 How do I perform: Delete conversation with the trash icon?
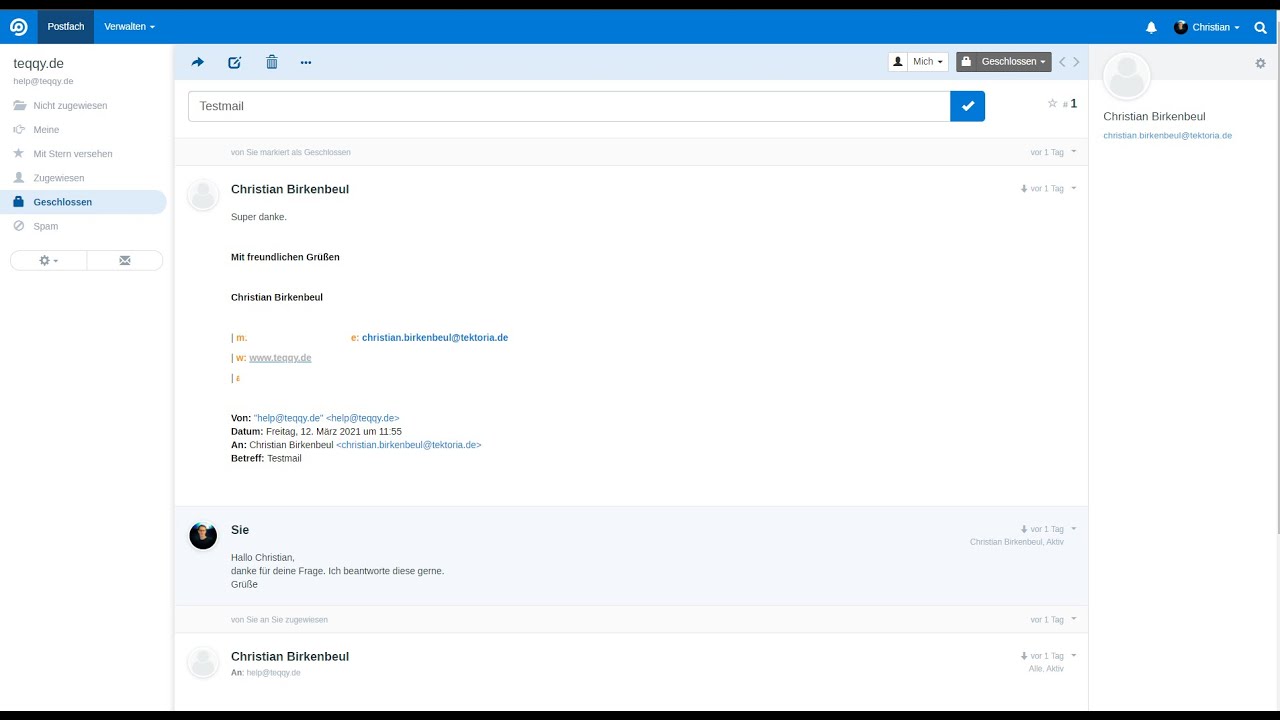point(271,62)
